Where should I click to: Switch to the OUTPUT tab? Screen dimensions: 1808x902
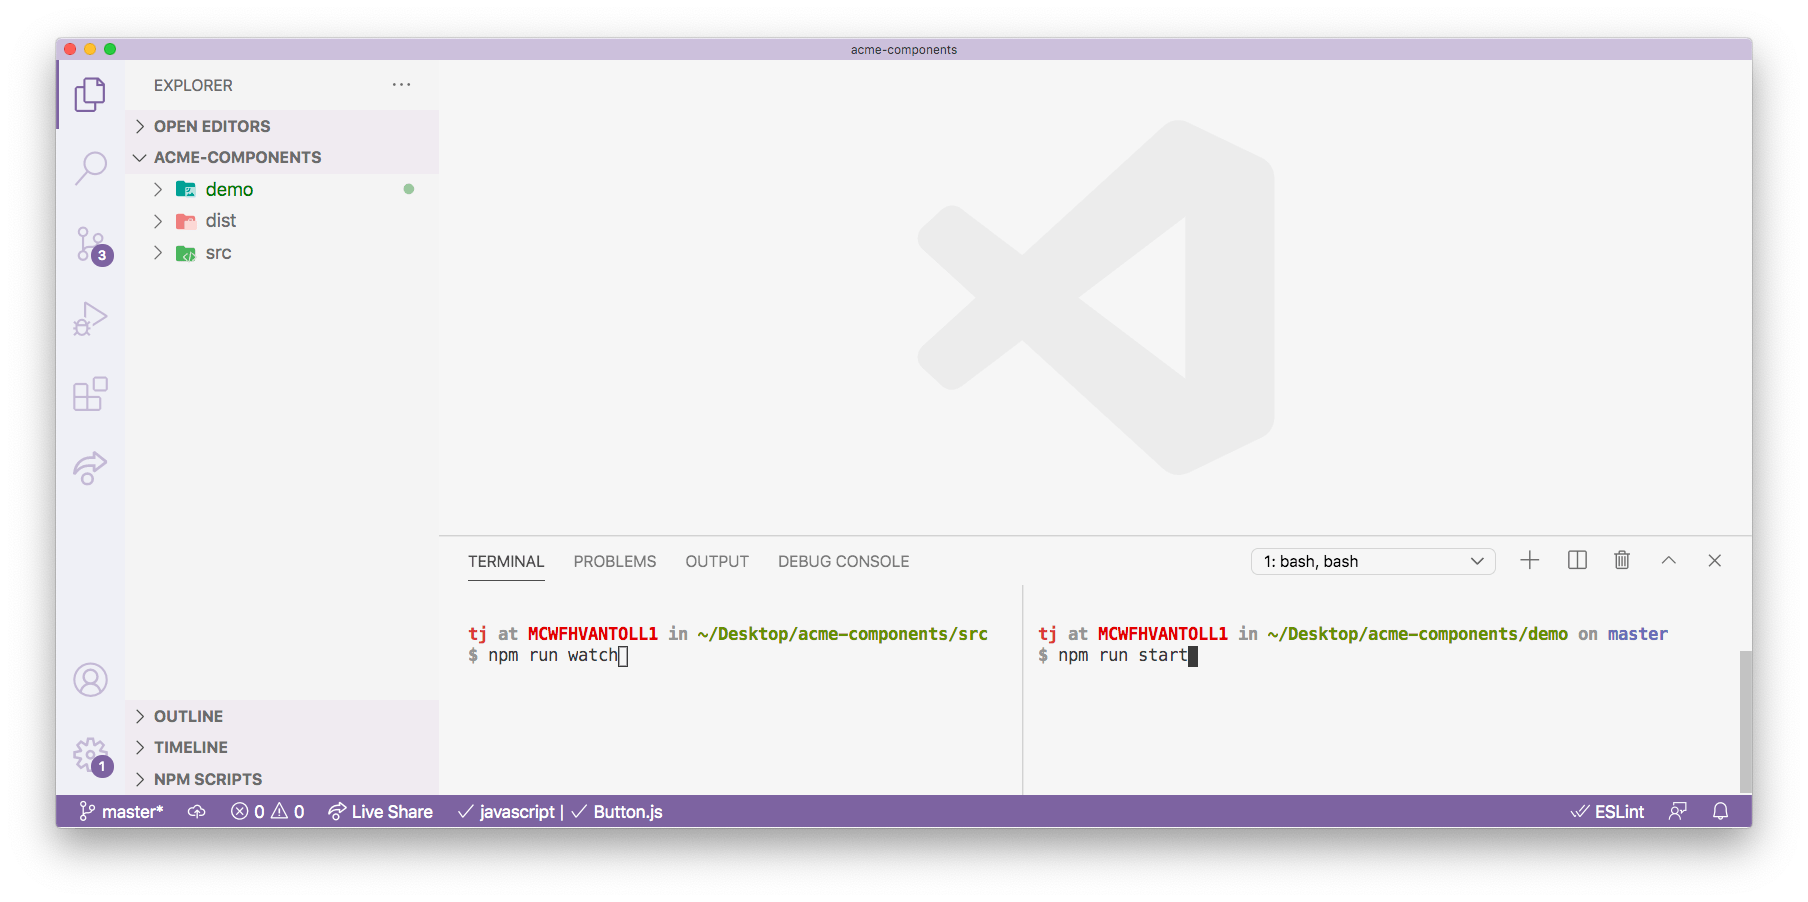click(x=717, y=562)
